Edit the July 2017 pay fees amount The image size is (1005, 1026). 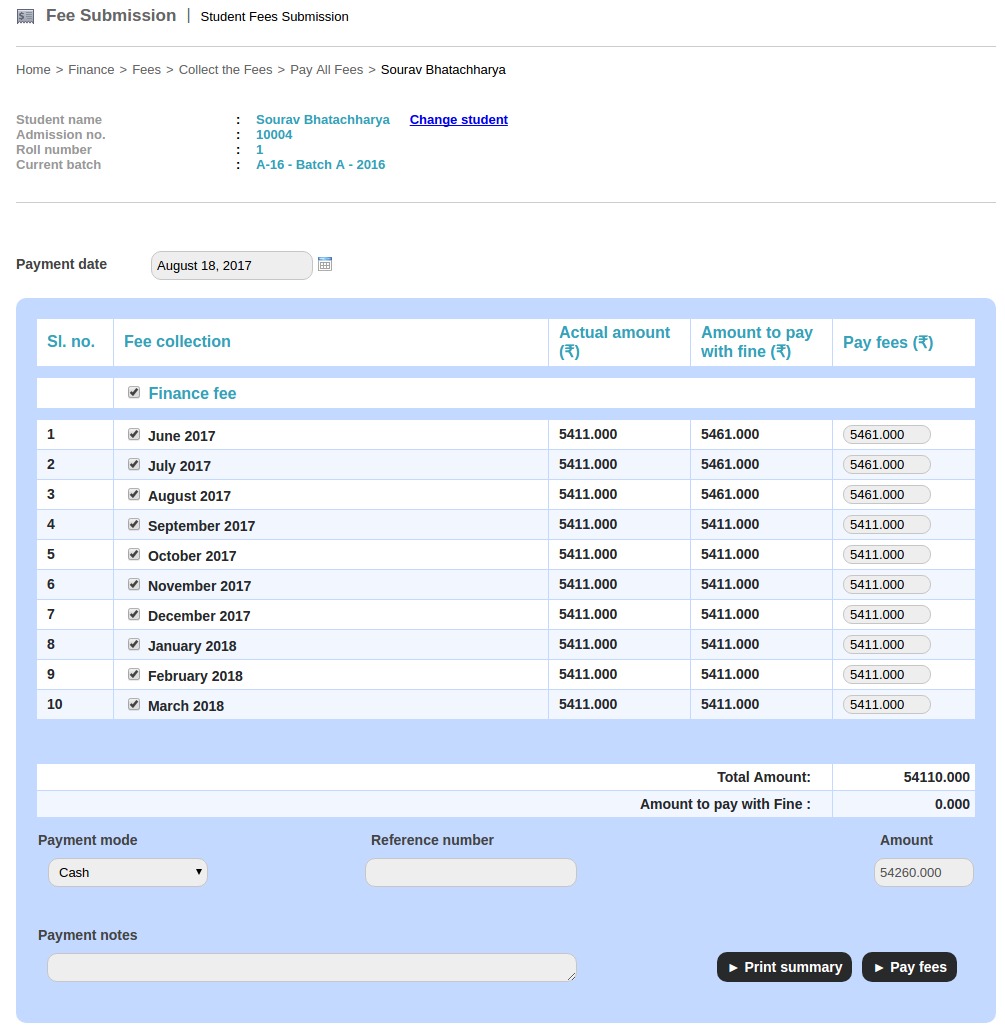point(886,464)
